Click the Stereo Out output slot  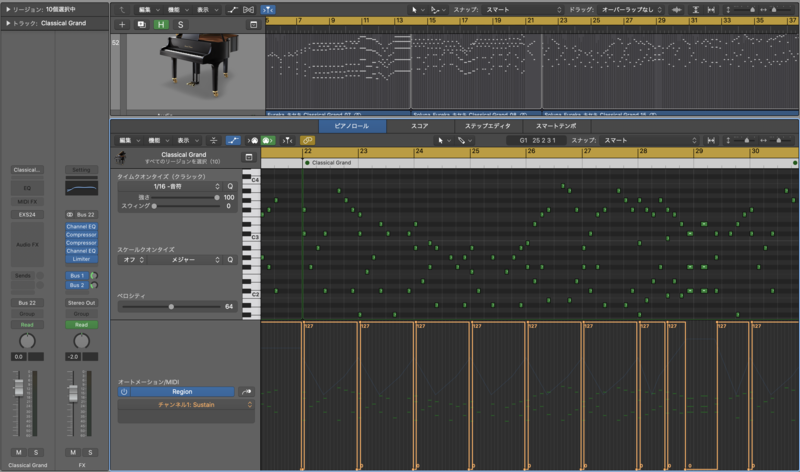(81, 303)
